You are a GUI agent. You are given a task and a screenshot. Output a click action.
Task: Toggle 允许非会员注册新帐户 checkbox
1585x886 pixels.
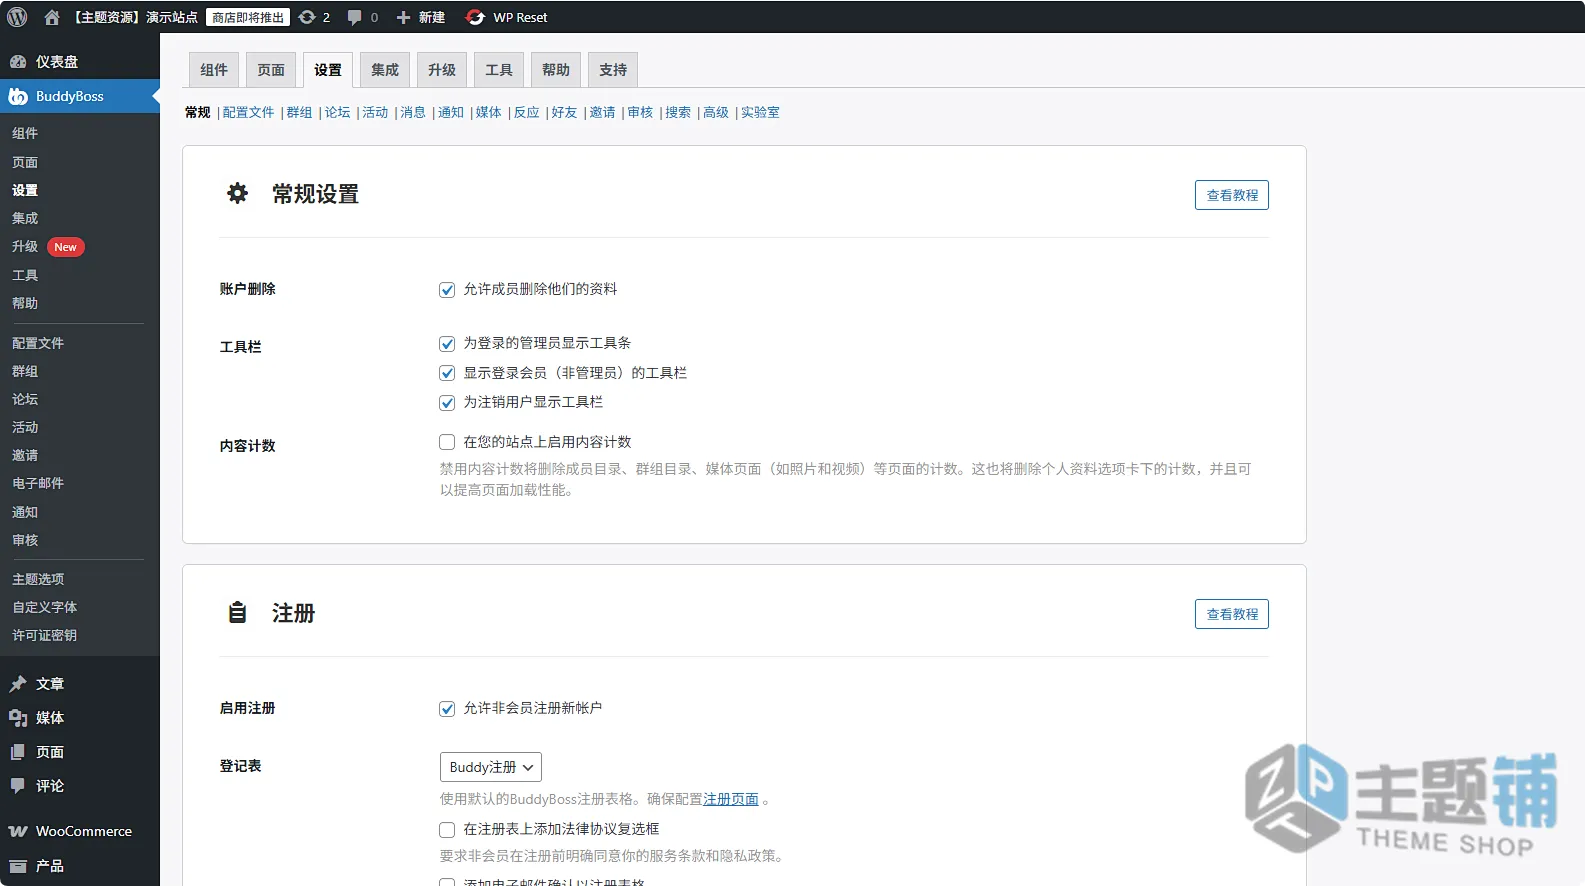click(447, 709)
